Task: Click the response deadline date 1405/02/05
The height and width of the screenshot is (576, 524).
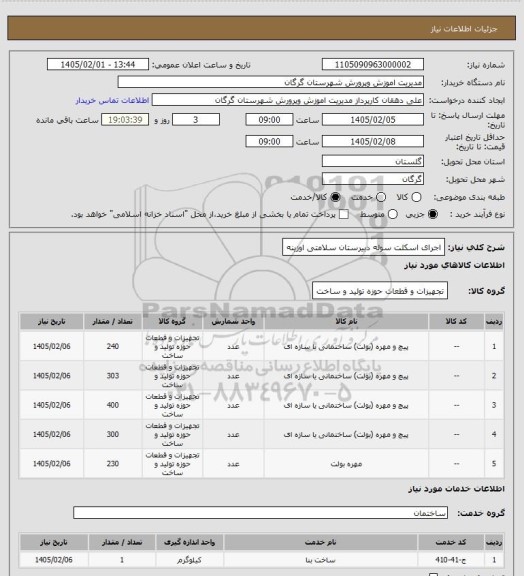Action: tap(373, 120)
